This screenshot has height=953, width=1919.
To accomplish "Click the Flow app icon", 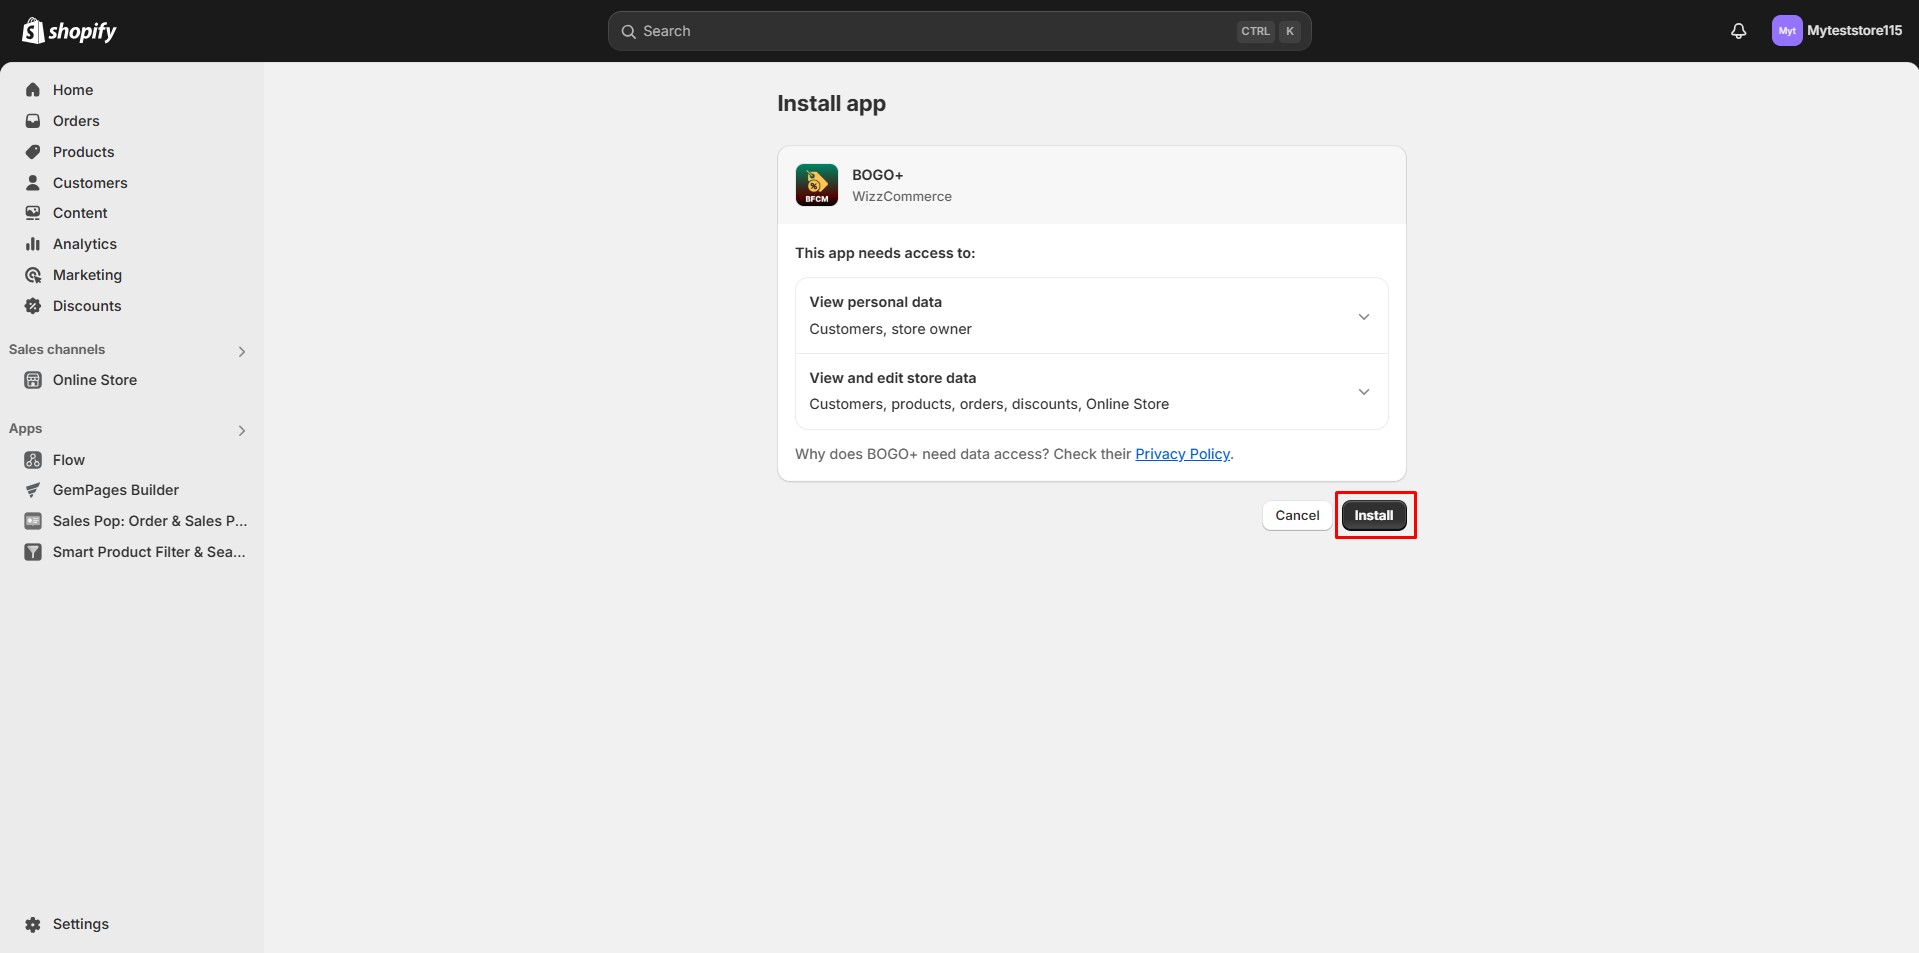I will click(33, 460).
